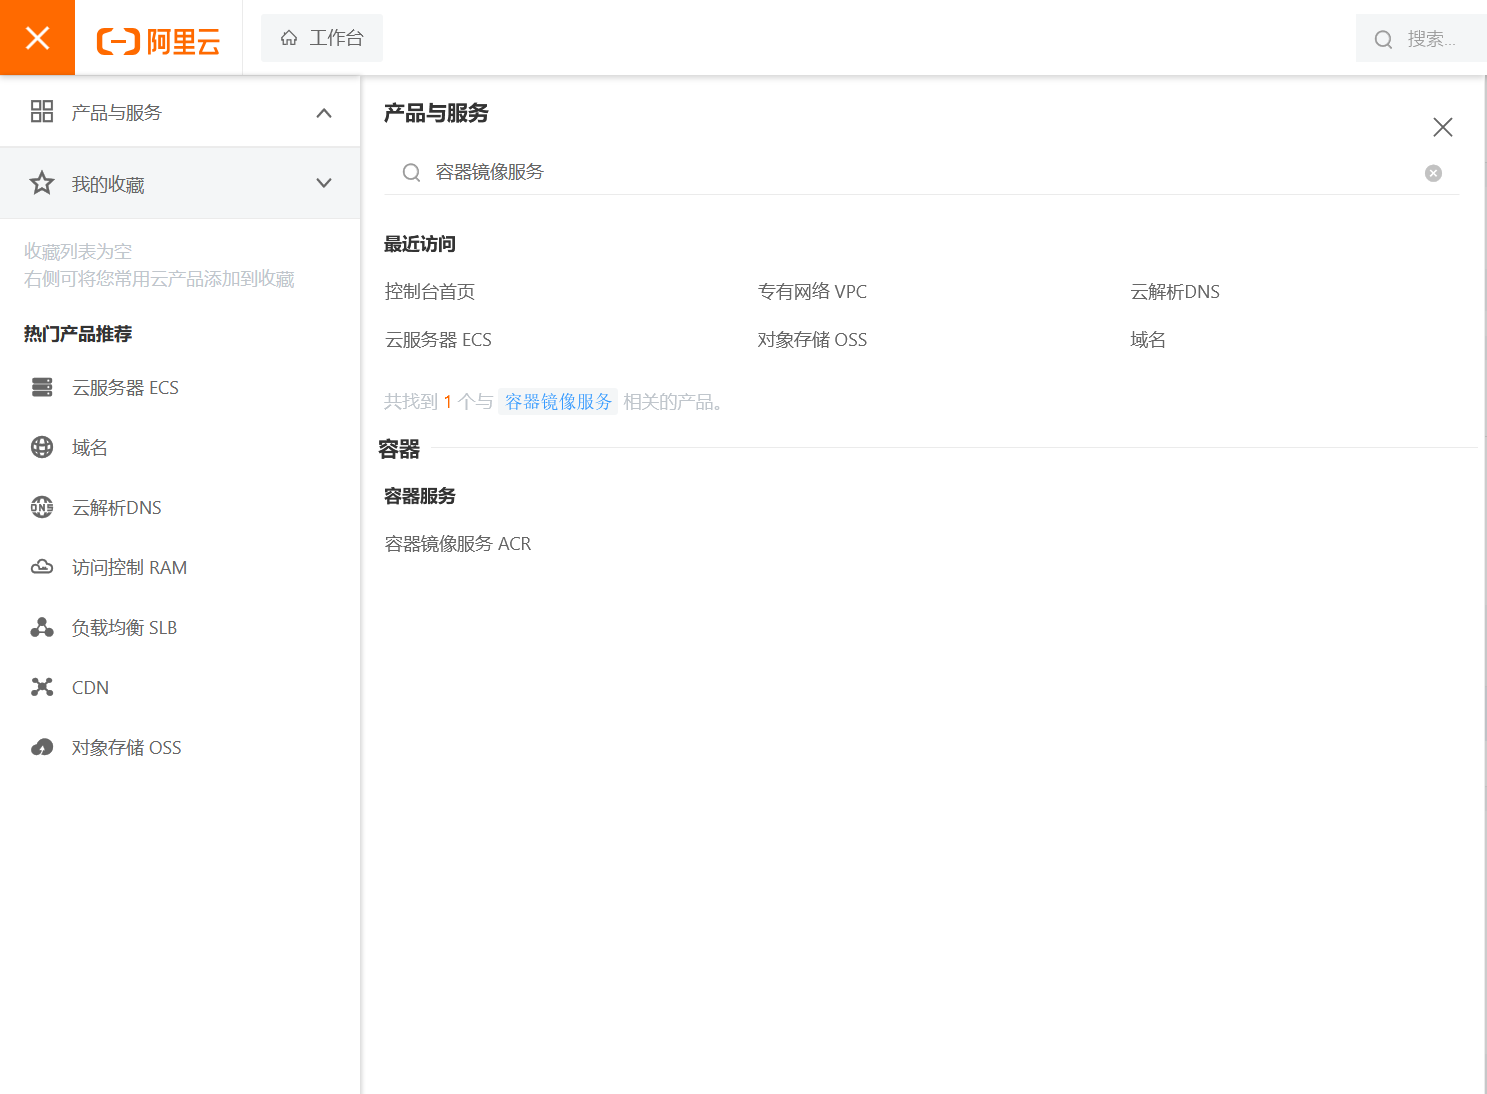This screenshot has height=1094, width=1487.
Task: Open 域名 from hot products list
Action: point(90,448)
